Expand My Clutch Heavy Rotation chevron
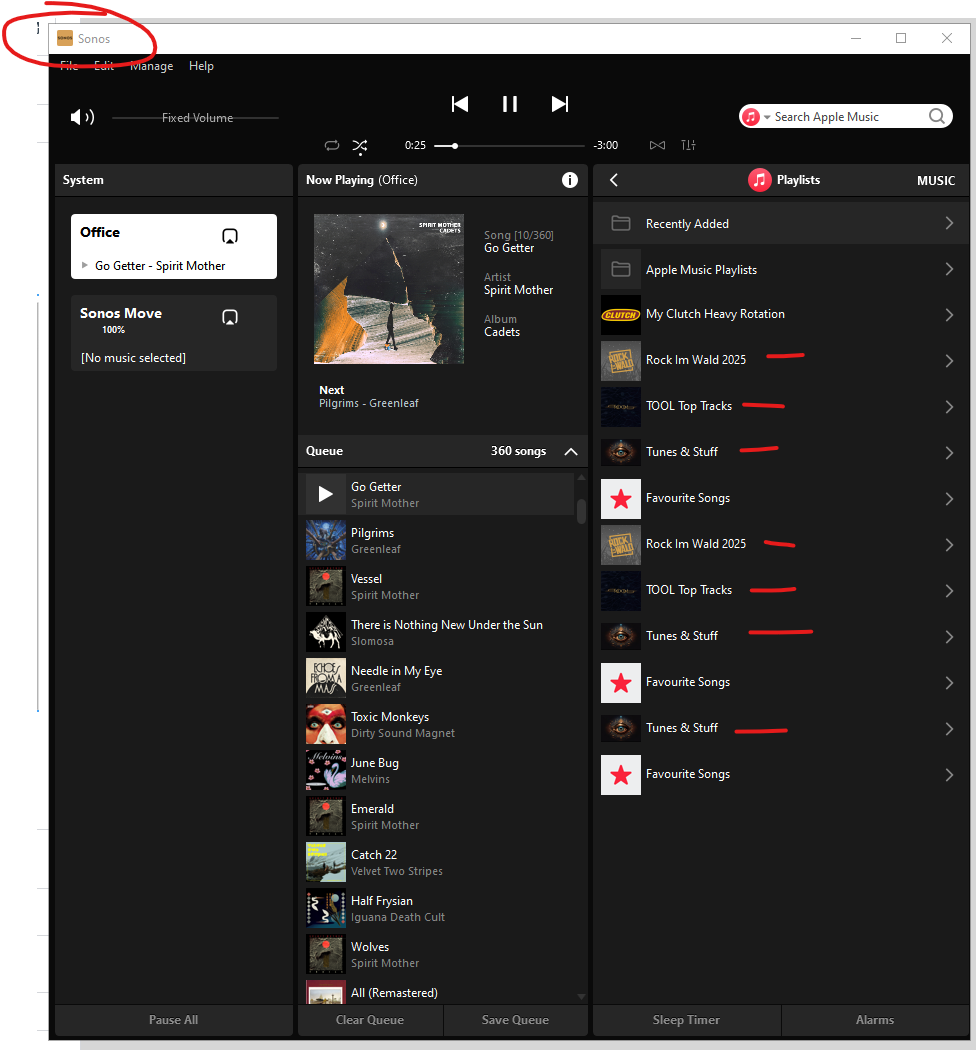This screenshot has height=1050, width=976. click(949, 315)
